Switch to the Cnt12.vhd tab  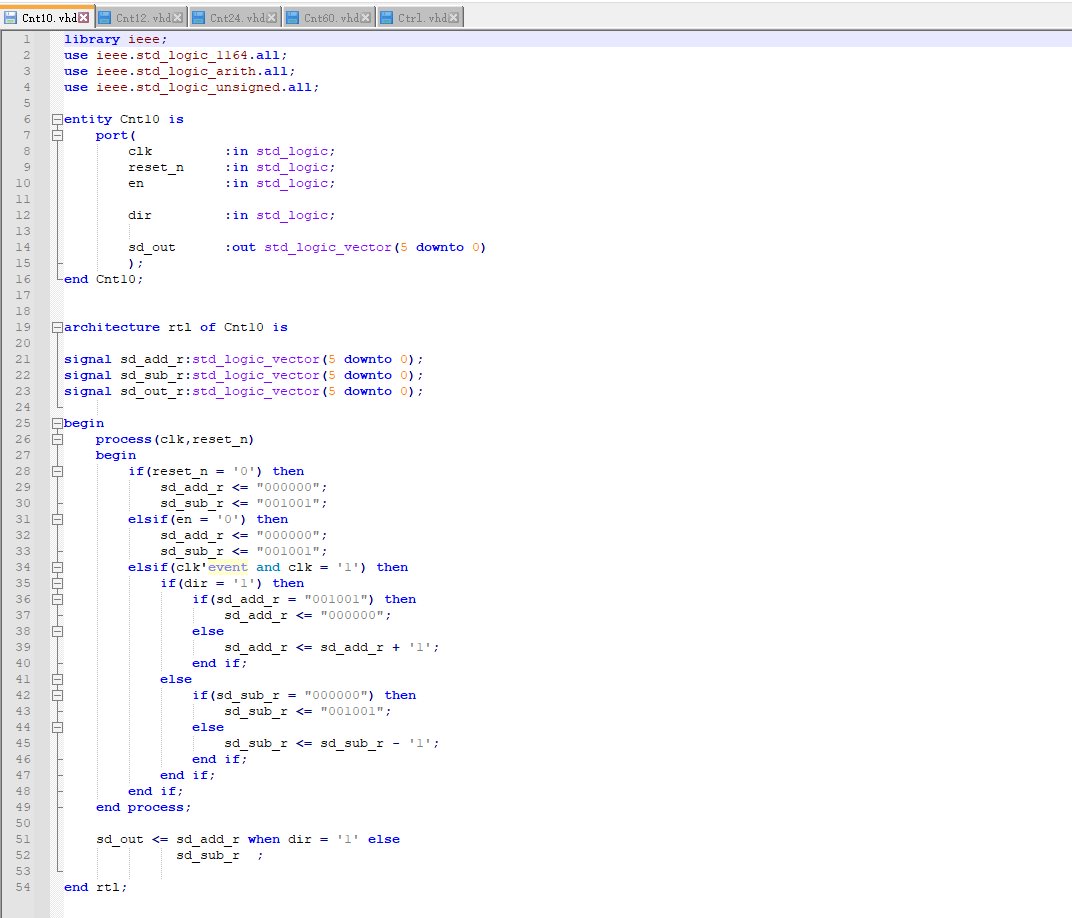143,18
